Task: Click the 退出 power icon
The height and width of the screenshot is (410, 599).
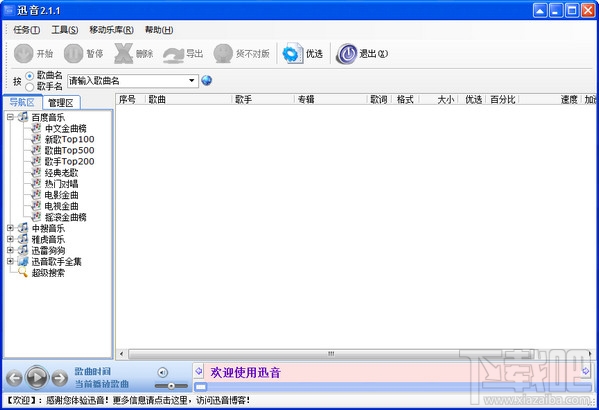Action: (x=347, y=53)
